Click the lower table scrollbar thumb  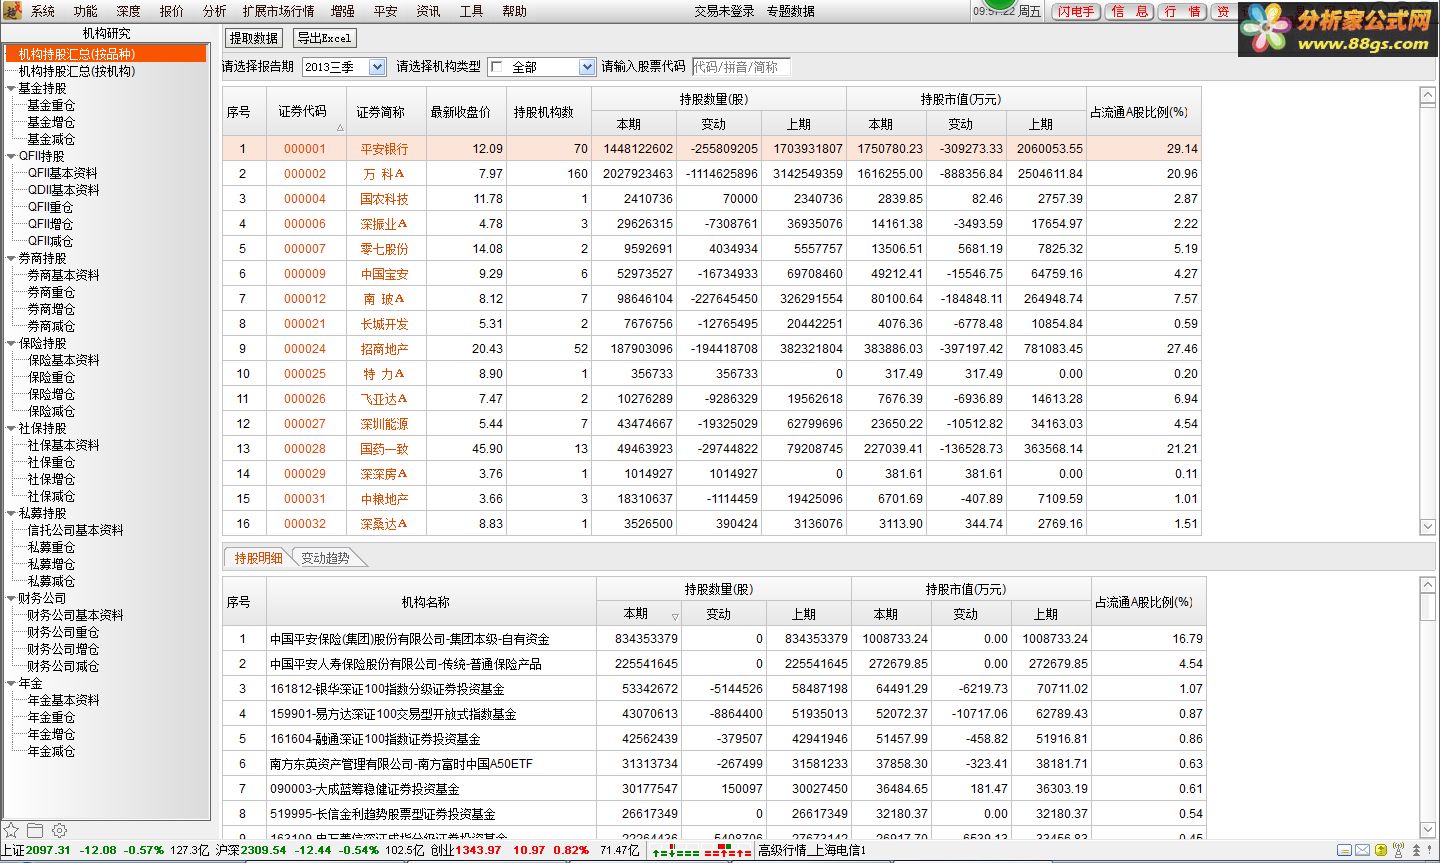pyautogui.click(x=1427, y=606)
